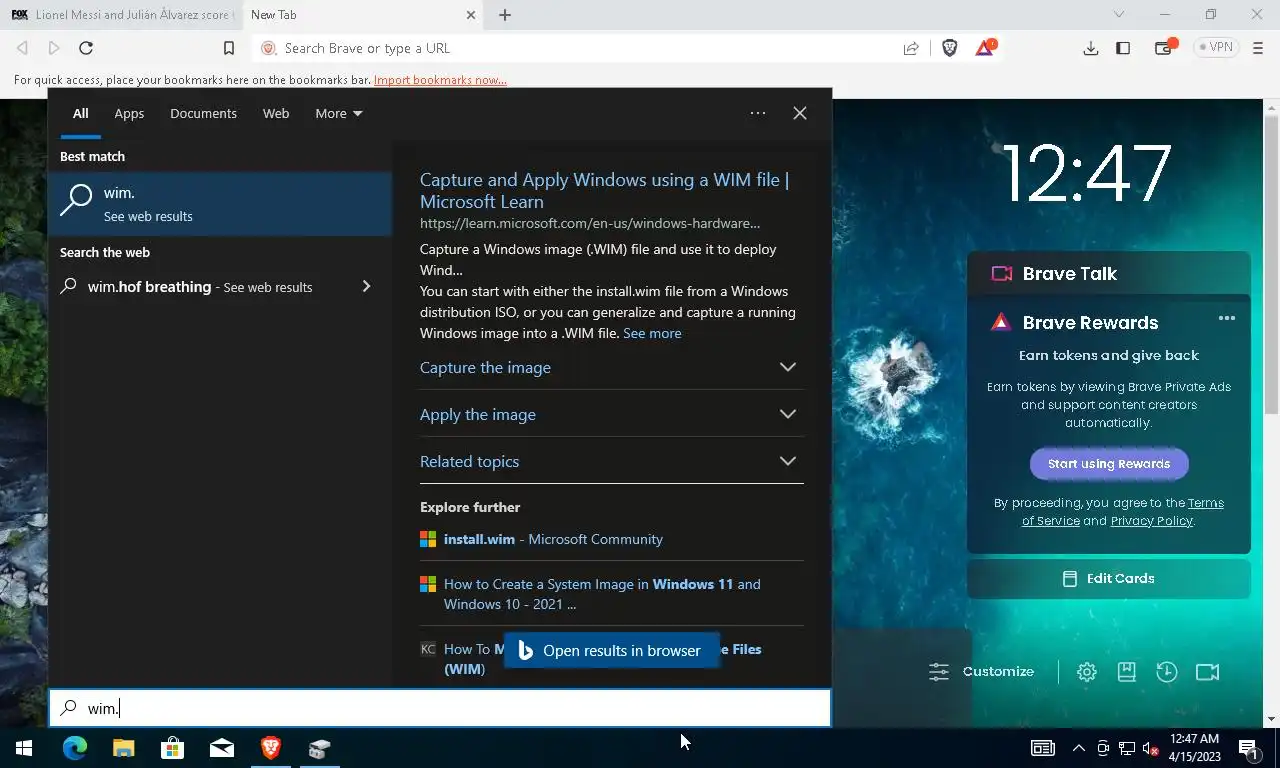Expand the Related topics section
This screenshot has height=768, width=1280.
(611, 461)
